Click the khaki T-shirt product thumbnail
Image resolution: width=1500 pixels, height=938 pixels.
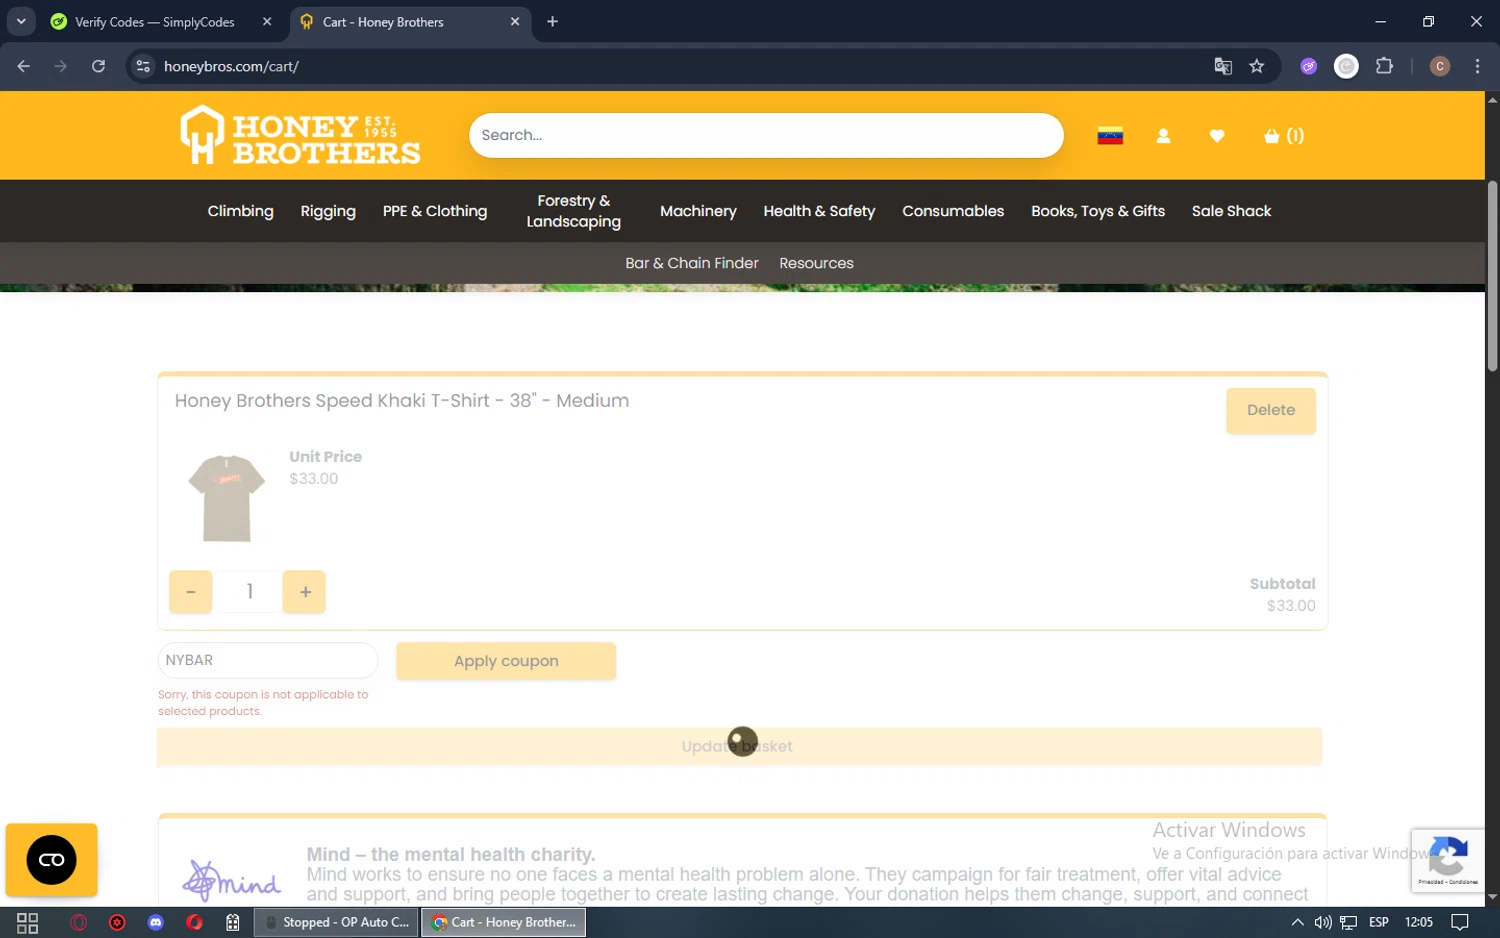point(227,498)
